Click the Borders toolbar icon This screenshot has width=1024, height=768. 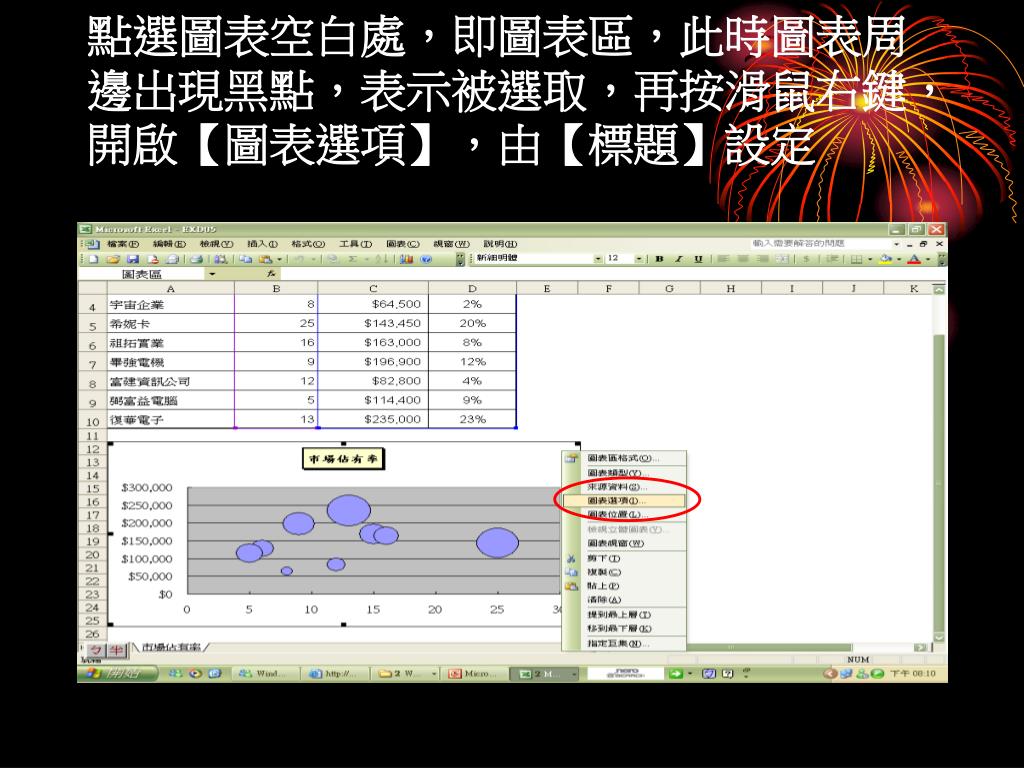click(x=856, y=259)
